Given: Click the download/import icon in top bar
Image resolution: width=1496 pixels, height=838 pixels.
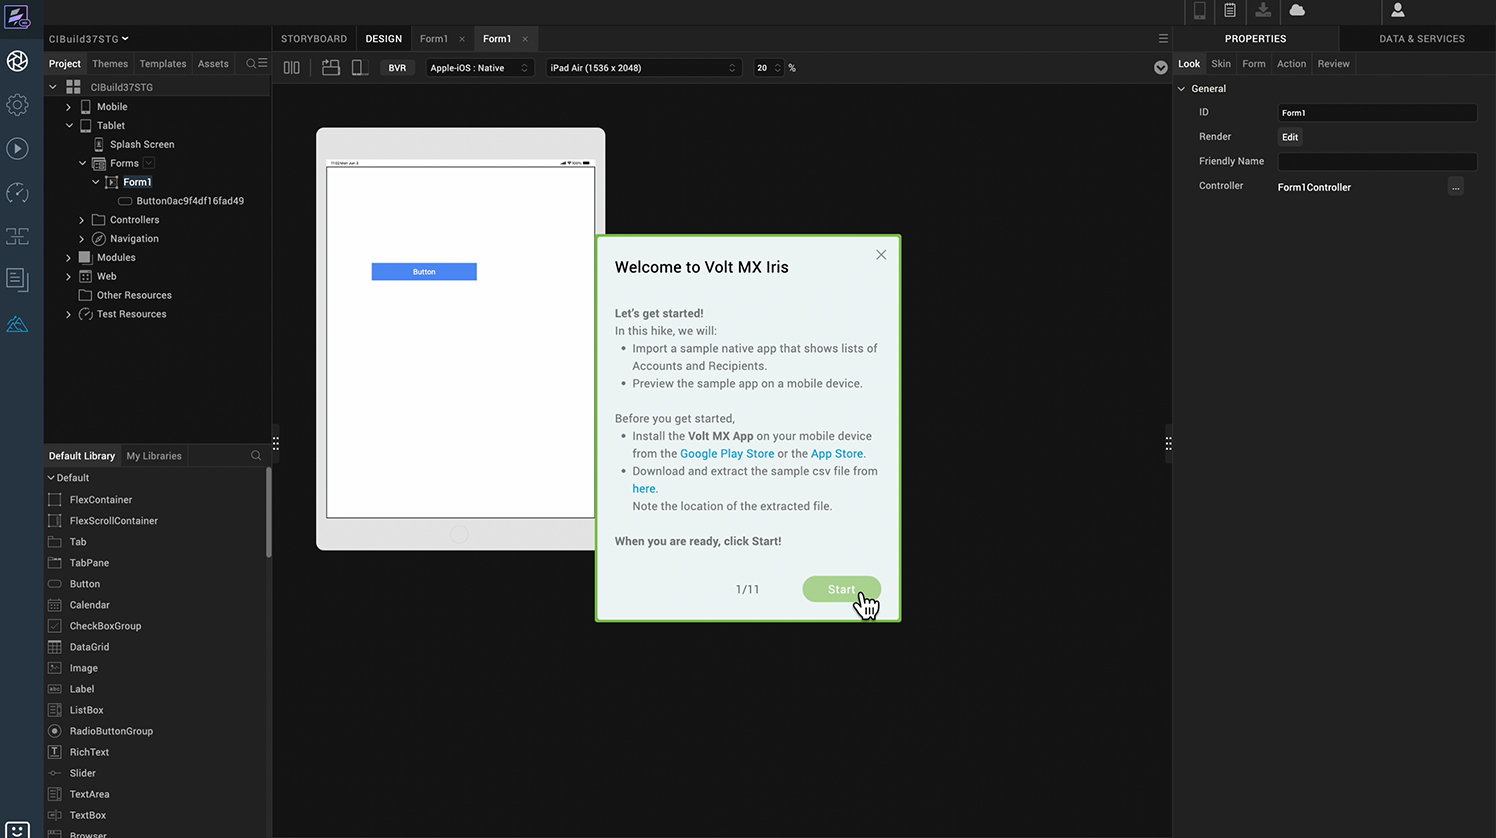Looking at the screenshot, I should [x=1263, y=10].
